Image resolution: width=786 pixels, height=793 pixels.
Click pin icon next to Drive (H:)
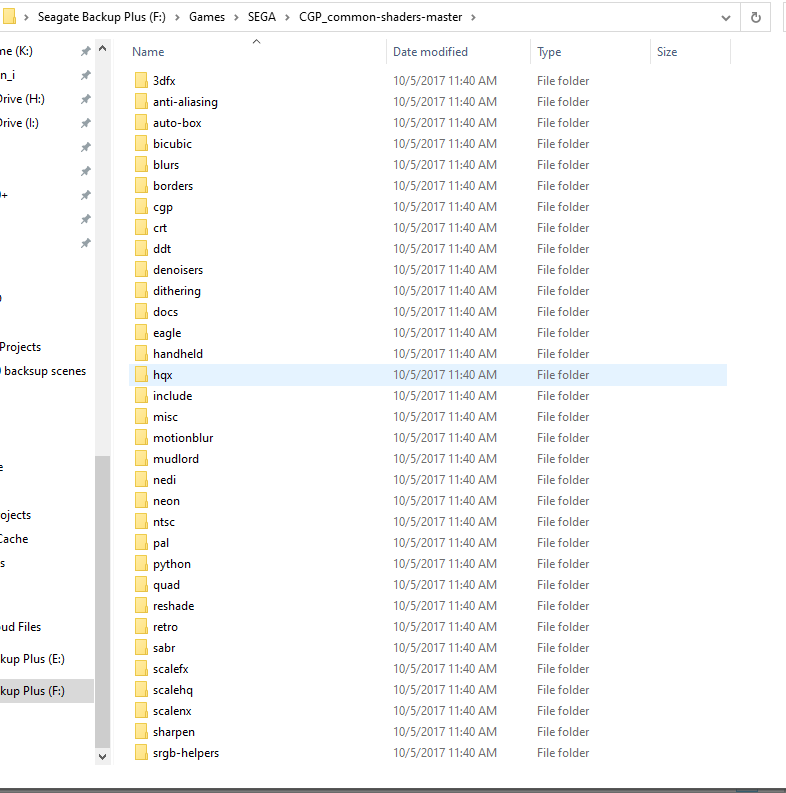point(85,99)
